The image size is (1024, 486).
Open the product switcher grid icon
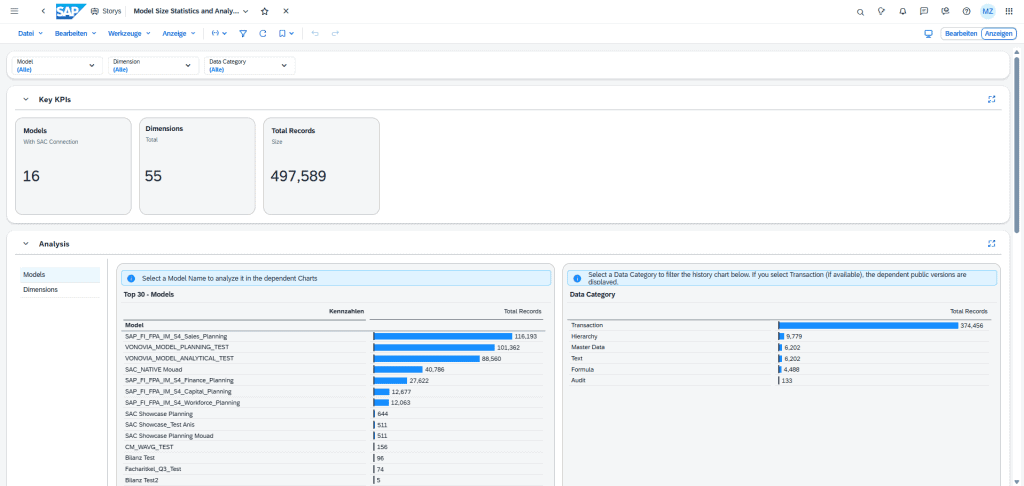pos(1008,11)
